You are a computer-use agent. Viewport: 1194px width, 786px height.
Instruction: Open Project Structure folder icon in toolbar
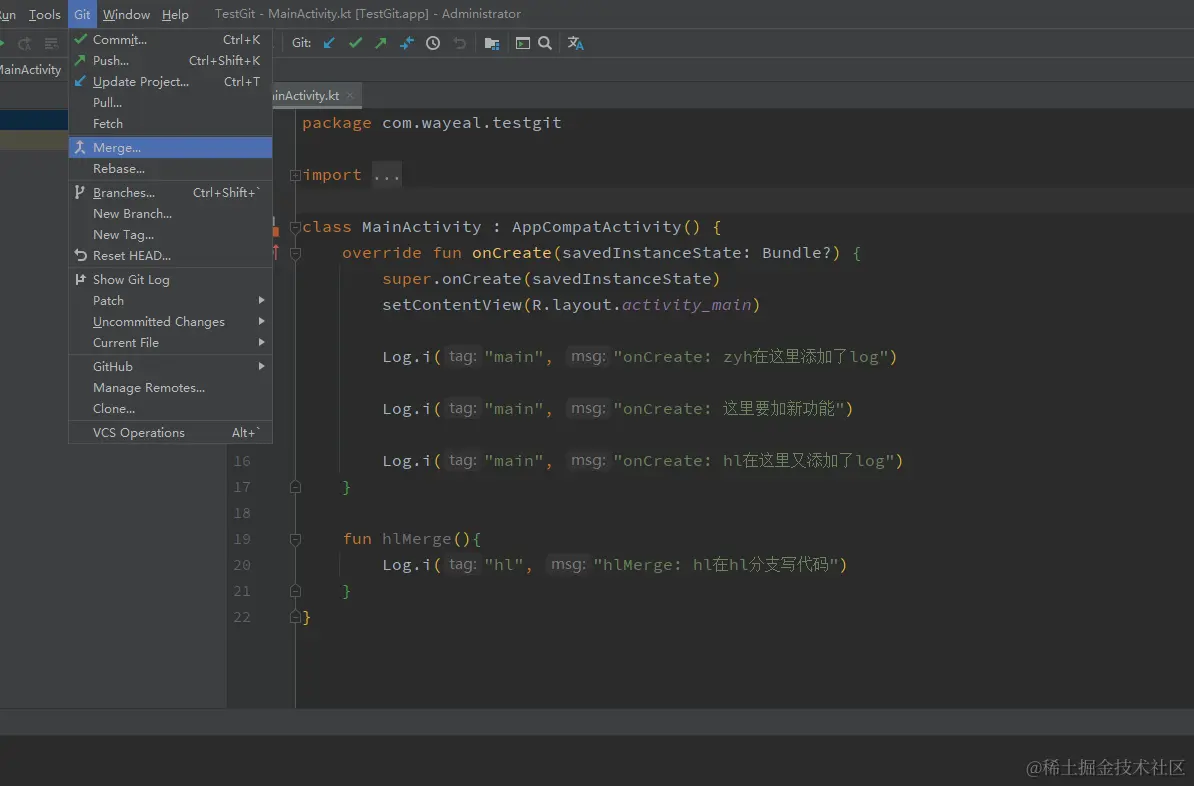click(x=492, y=43)
